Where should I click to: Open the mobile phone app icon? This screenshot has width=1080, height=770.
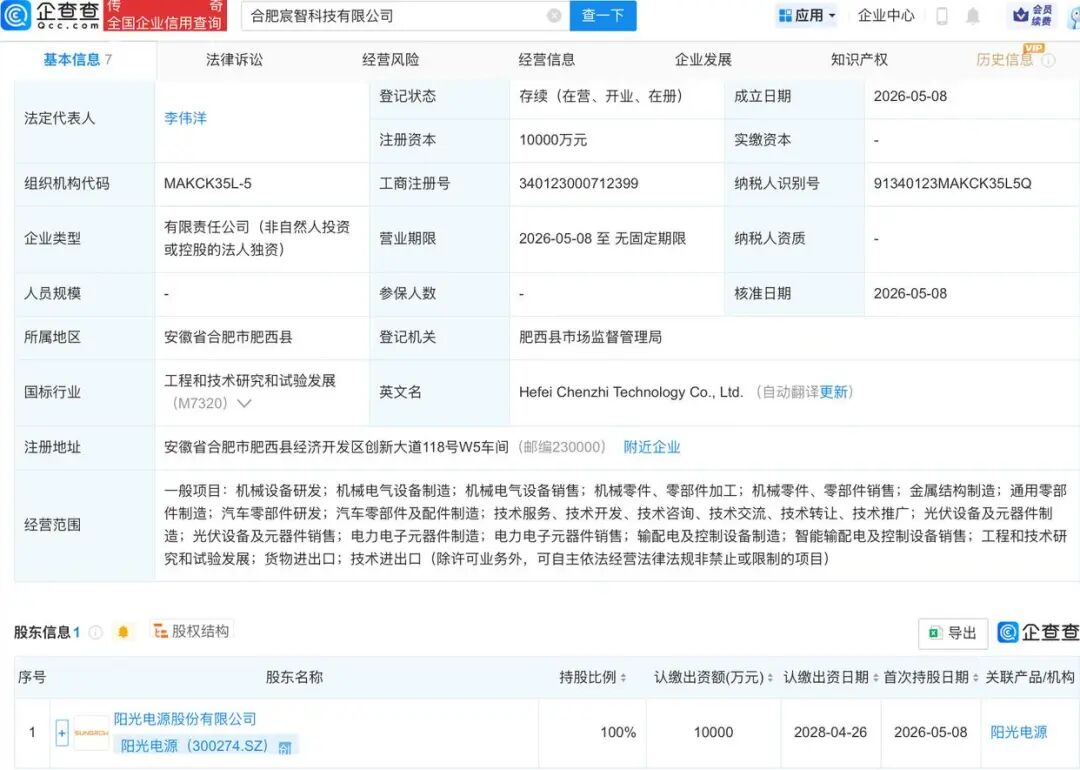click(x=942, y=16)
